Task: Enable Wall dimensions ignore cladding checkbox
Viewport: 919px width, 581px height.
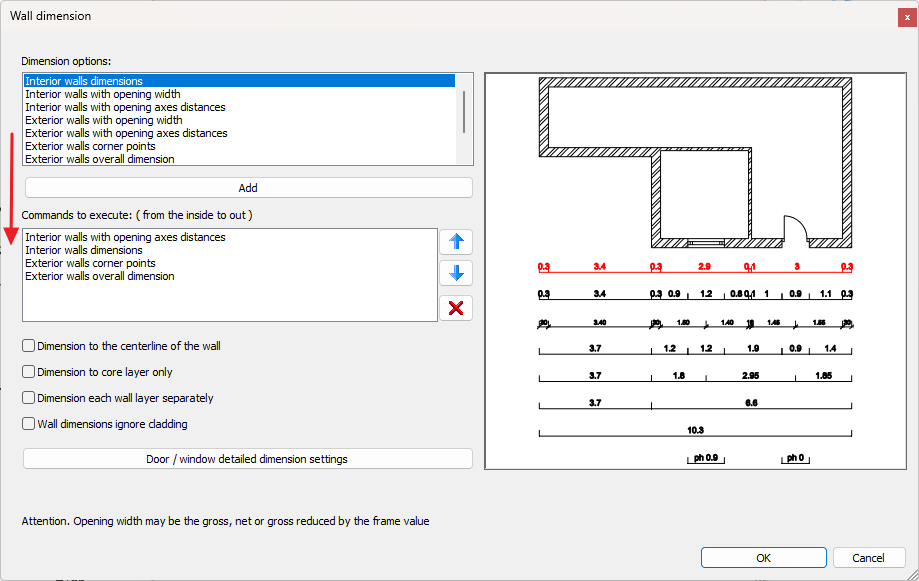Action: tap(29, 424)
